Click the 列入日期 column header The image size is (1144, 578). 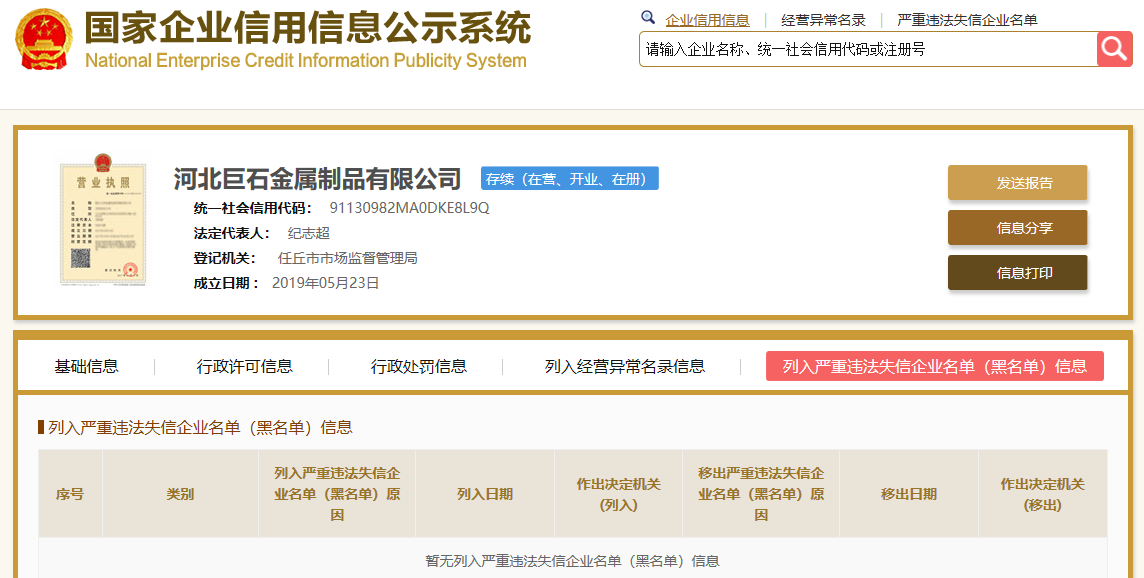point(484,494)
